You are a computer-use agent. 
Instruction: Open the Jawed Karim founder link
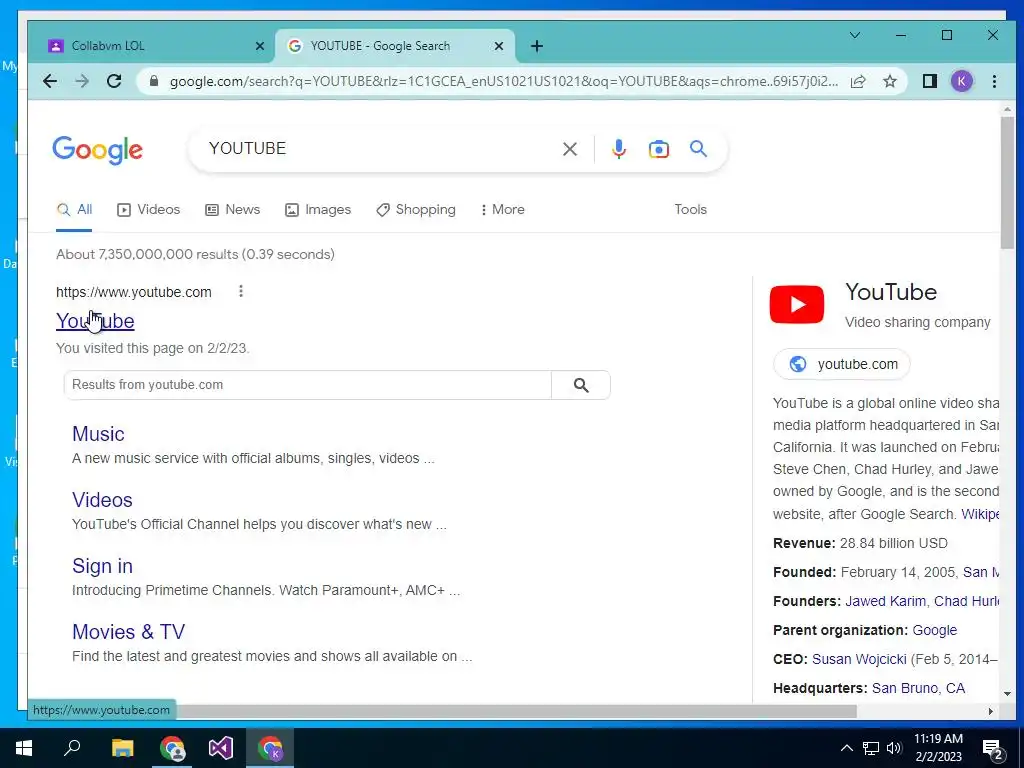[x=885, y=601]
